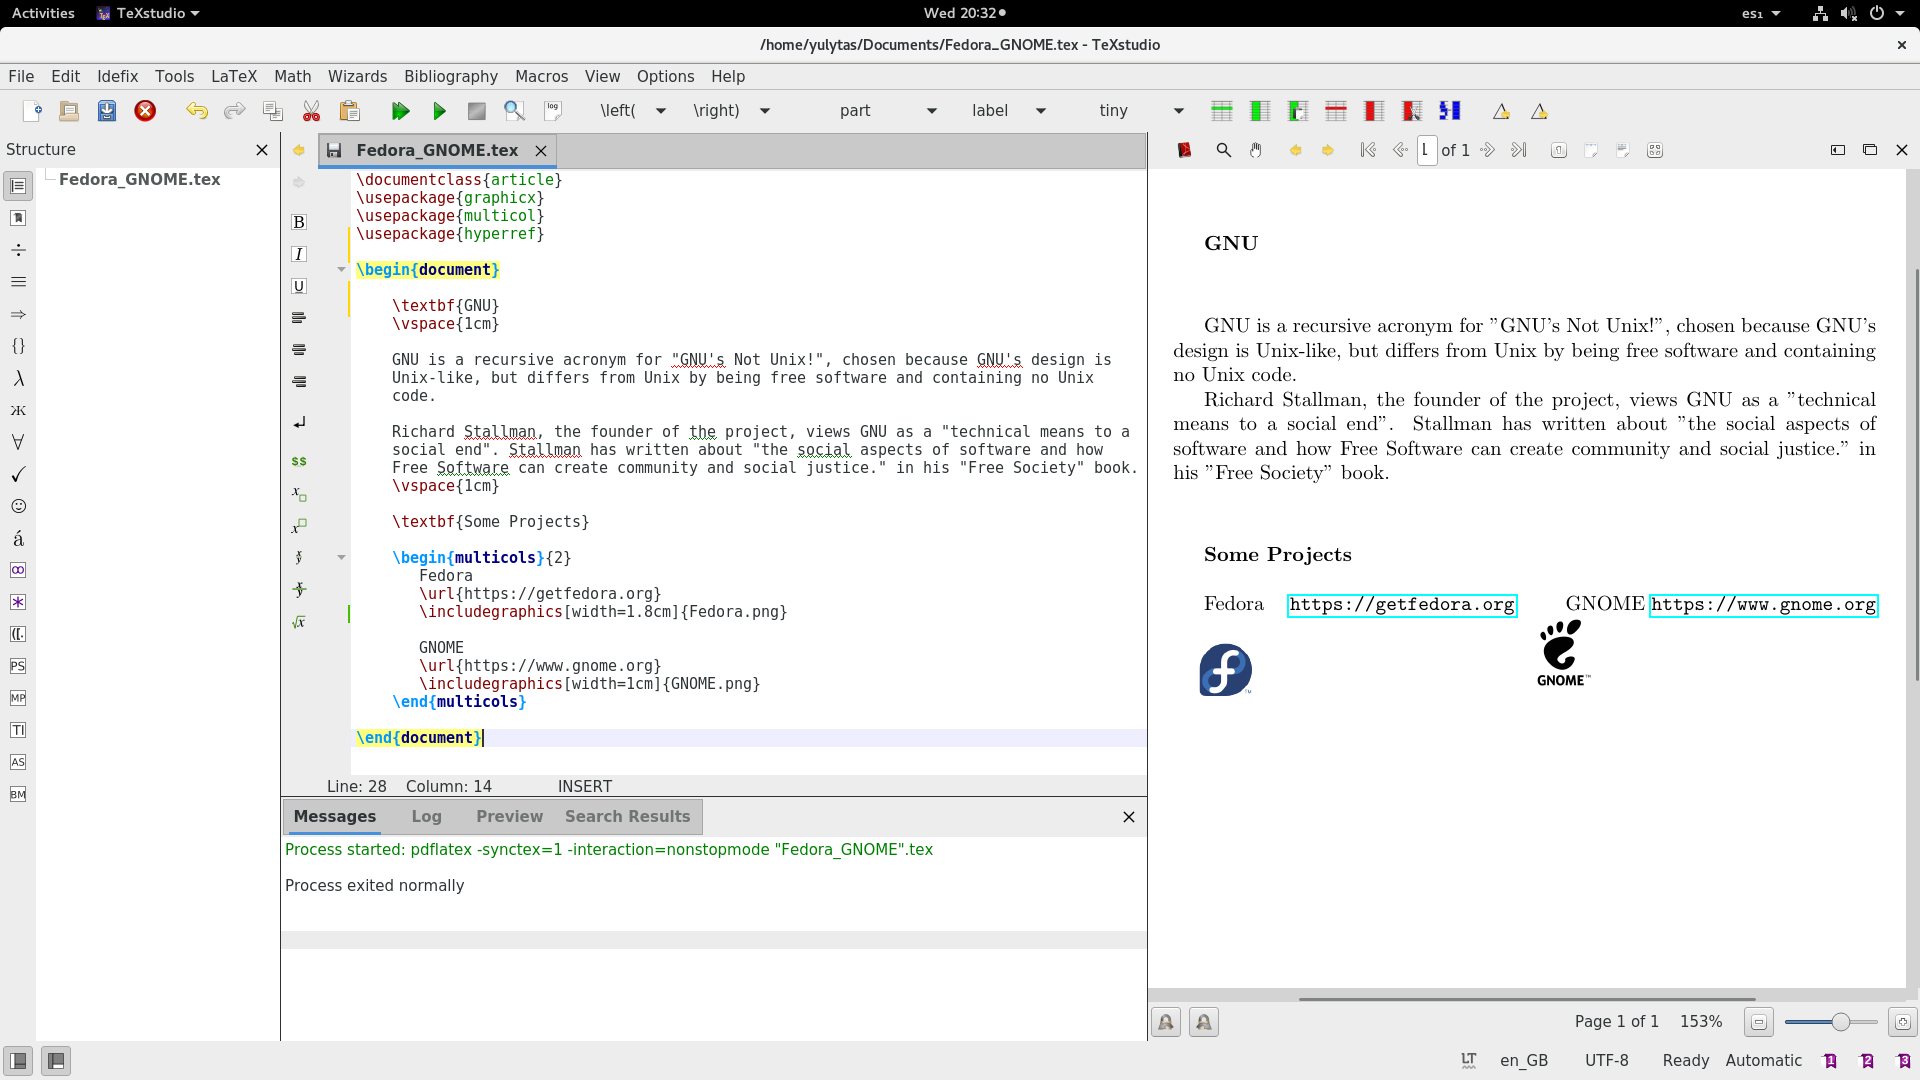Insert inline math with the $$ icon
The image size is (1920, 1080).
(298, 461)
